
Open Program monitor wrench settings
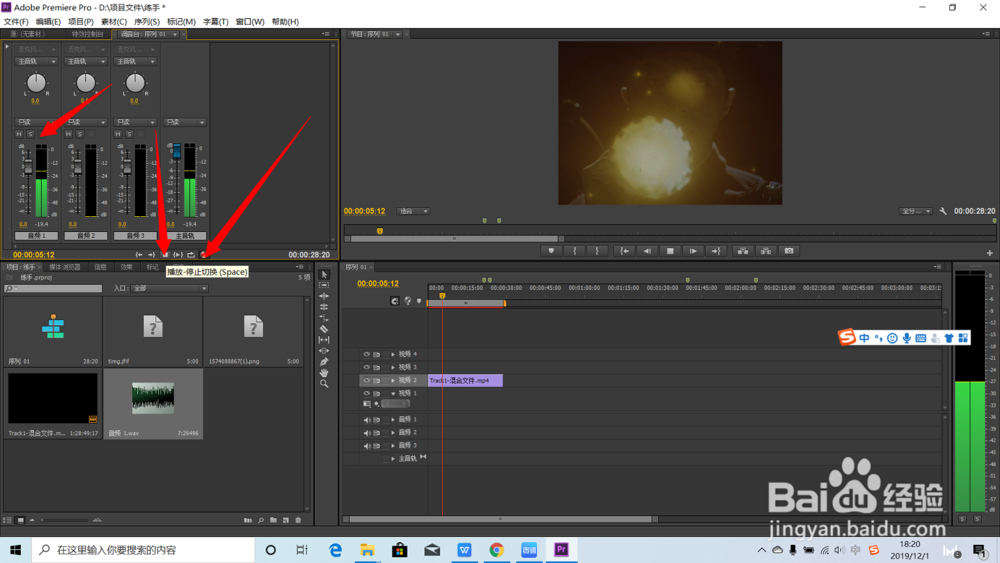pyautogui.click(x=943, y=211)
